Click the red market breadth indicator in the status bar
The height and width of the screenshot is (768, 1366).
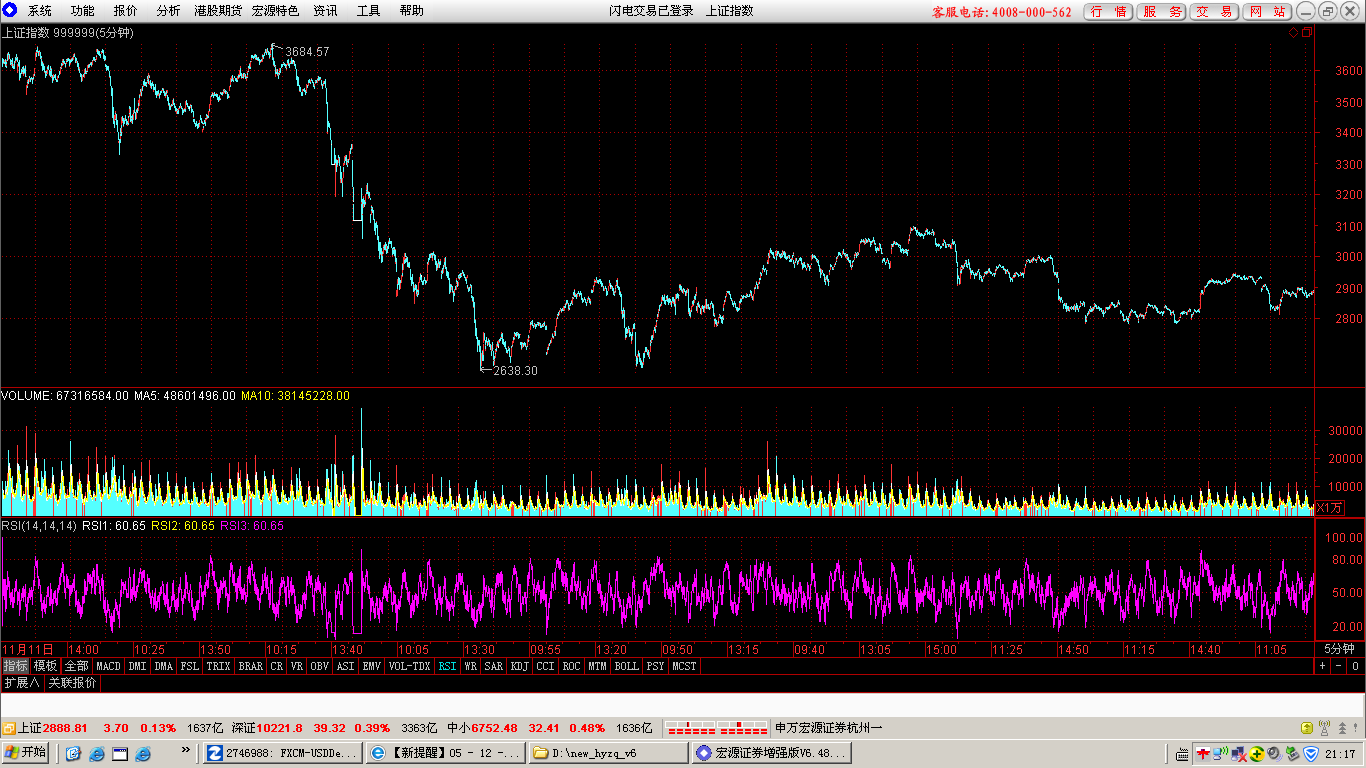[716, 728]
